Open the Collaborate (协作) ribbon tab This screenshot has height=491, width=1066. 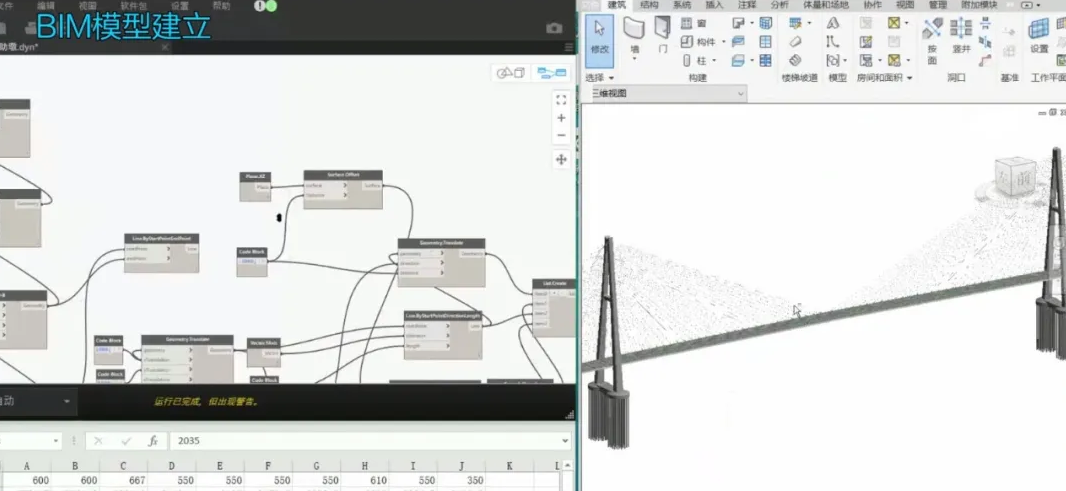point(872,5)
